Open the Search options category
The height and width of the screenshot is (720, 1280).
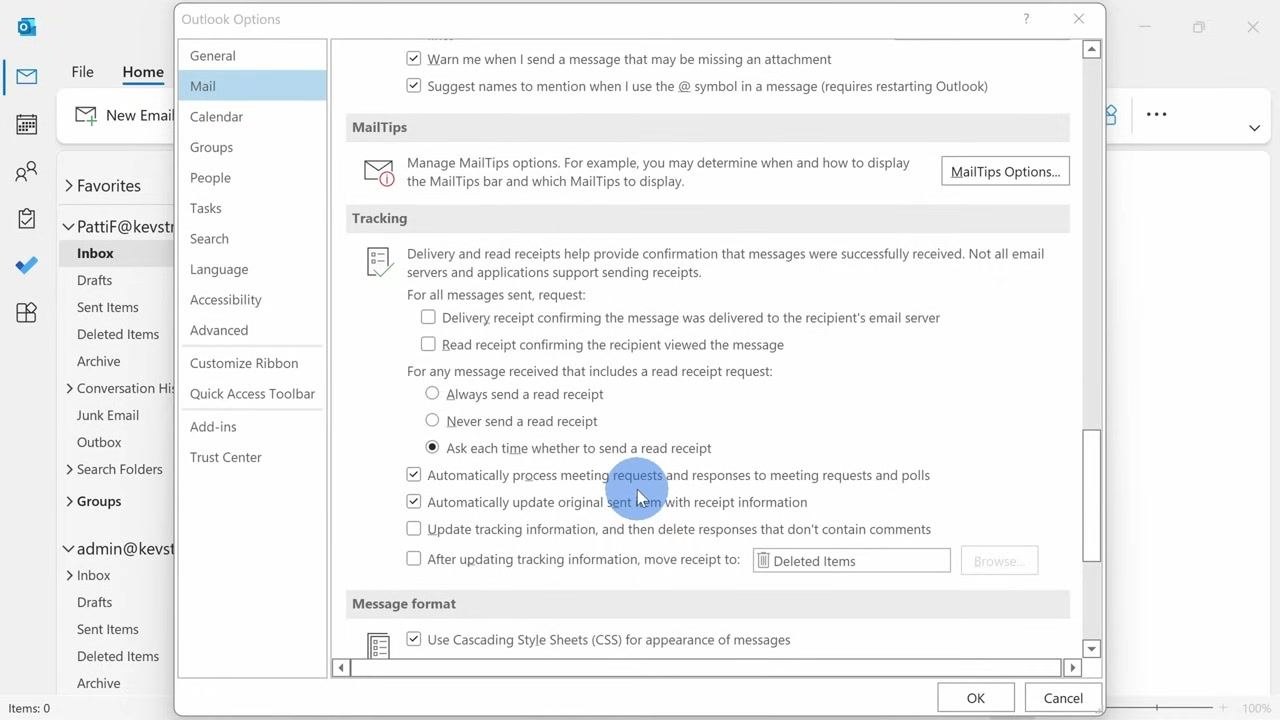pos(252,239)
